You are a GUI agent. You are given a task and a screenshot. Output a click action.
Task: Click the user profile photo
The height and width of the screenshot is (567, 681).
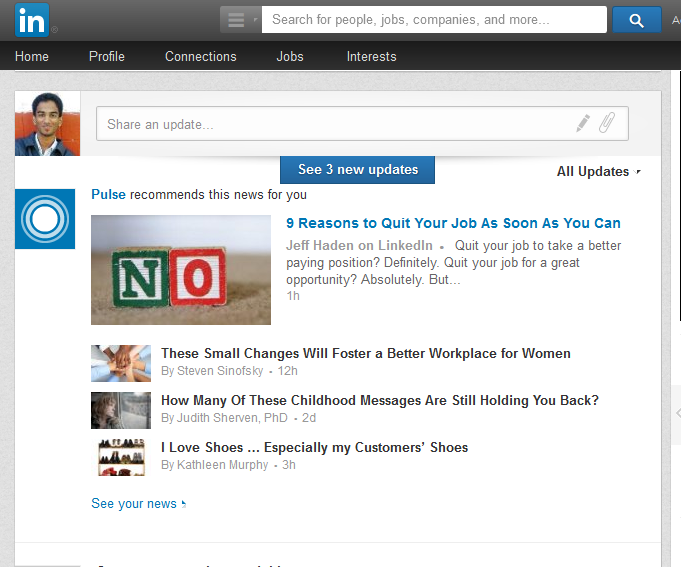click(x=47, y=124)
